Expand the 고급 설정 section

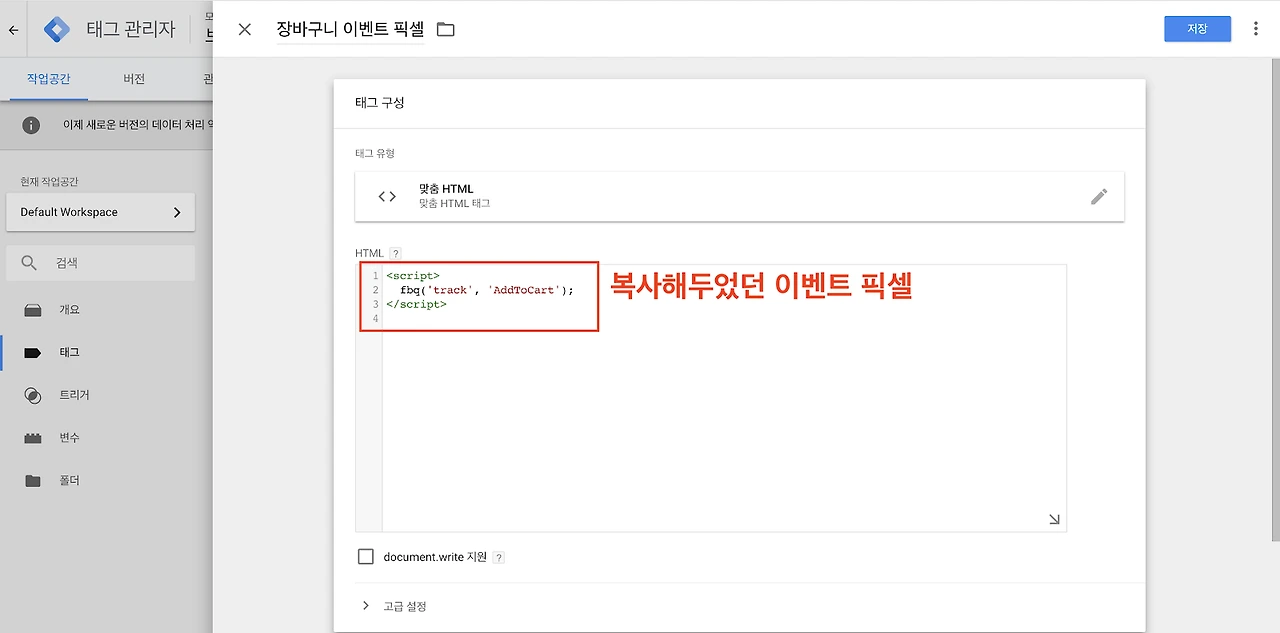coord(394,606)
